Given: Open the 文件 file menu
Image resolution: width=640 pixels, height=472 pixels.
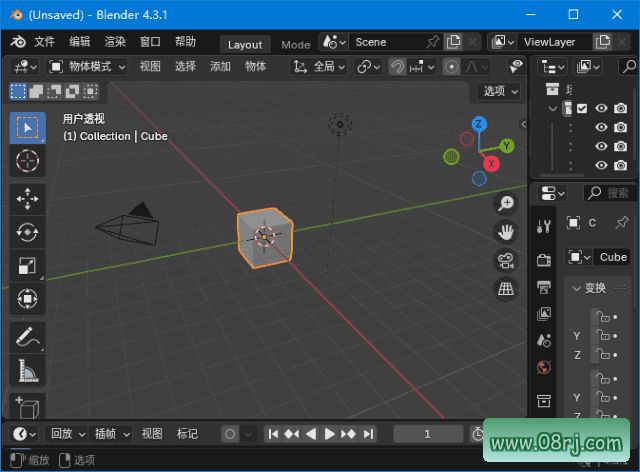Looking at the screenshot, I should 45,42.
